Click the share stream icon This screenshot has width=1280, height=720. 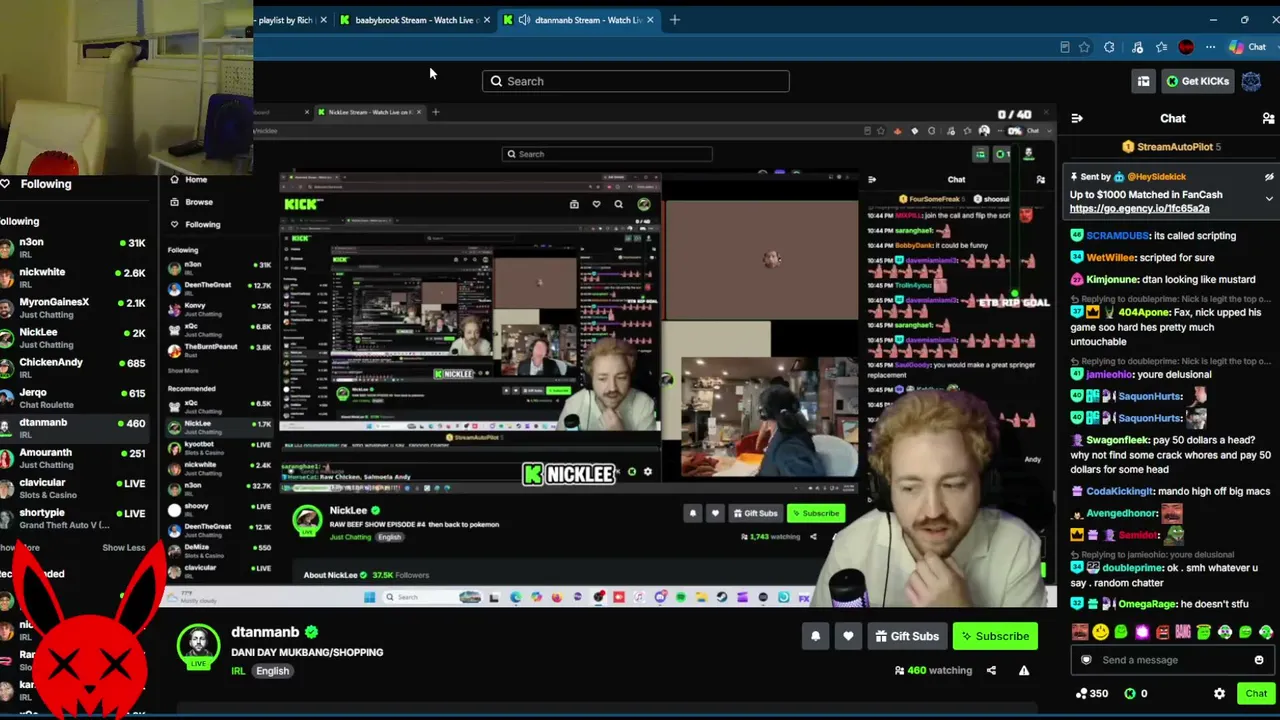point(991,670)
